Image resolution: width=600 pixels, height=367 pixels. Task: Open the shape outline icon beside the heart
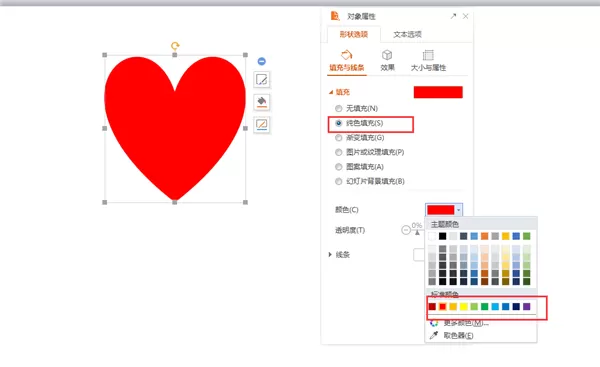(262, 124)
